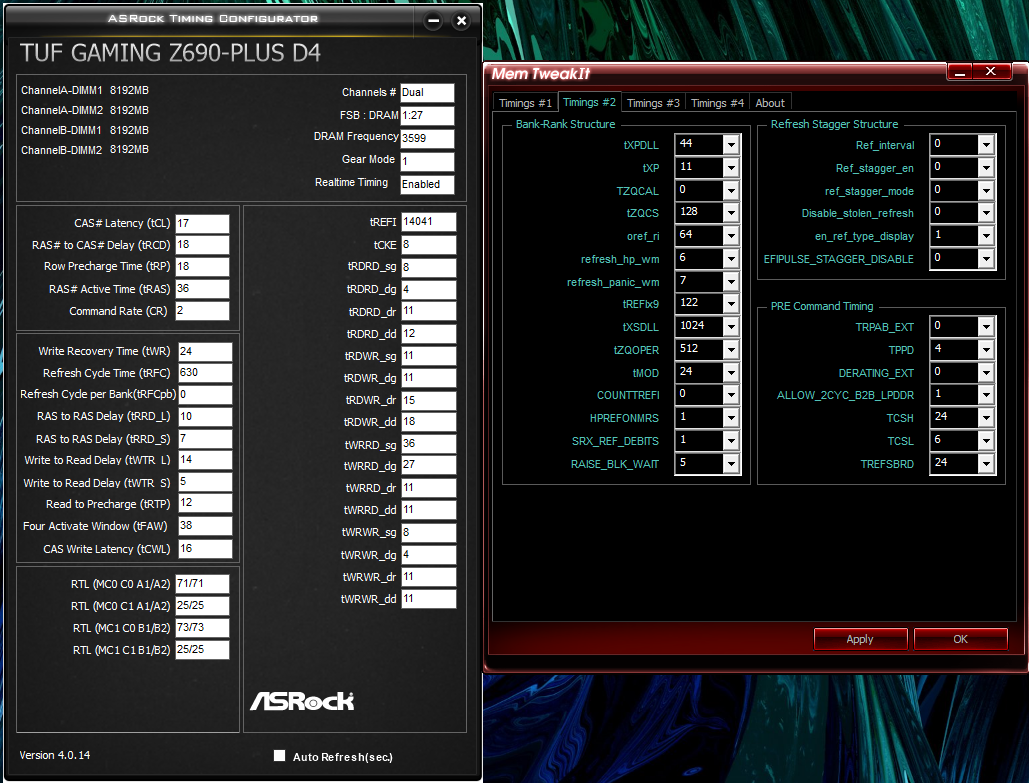The width and height of the screenshot is (1029, 783).
Task: Open the Ref_interval dropdown
Action: pyautogui.click(x=986, y=144)
